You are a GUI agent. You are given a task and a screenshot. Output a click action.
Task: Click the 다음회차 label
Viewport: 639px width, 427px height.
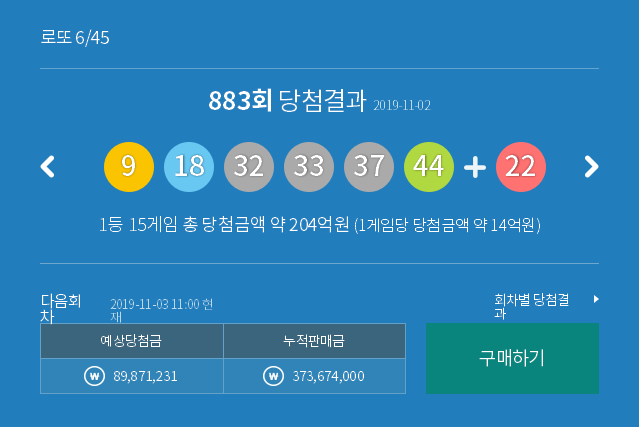(61, 308)
